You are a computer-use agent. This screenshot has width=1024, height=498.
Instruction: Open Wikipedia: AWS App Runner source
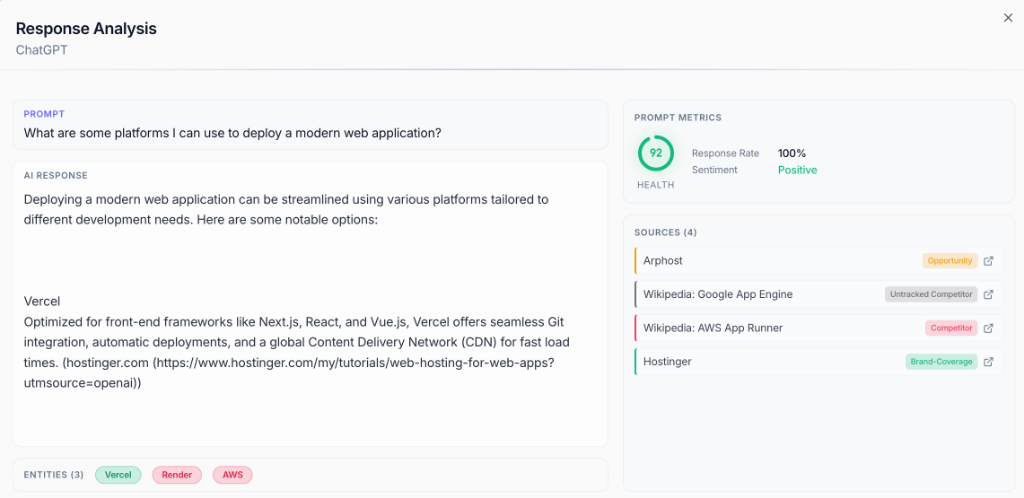712,328
